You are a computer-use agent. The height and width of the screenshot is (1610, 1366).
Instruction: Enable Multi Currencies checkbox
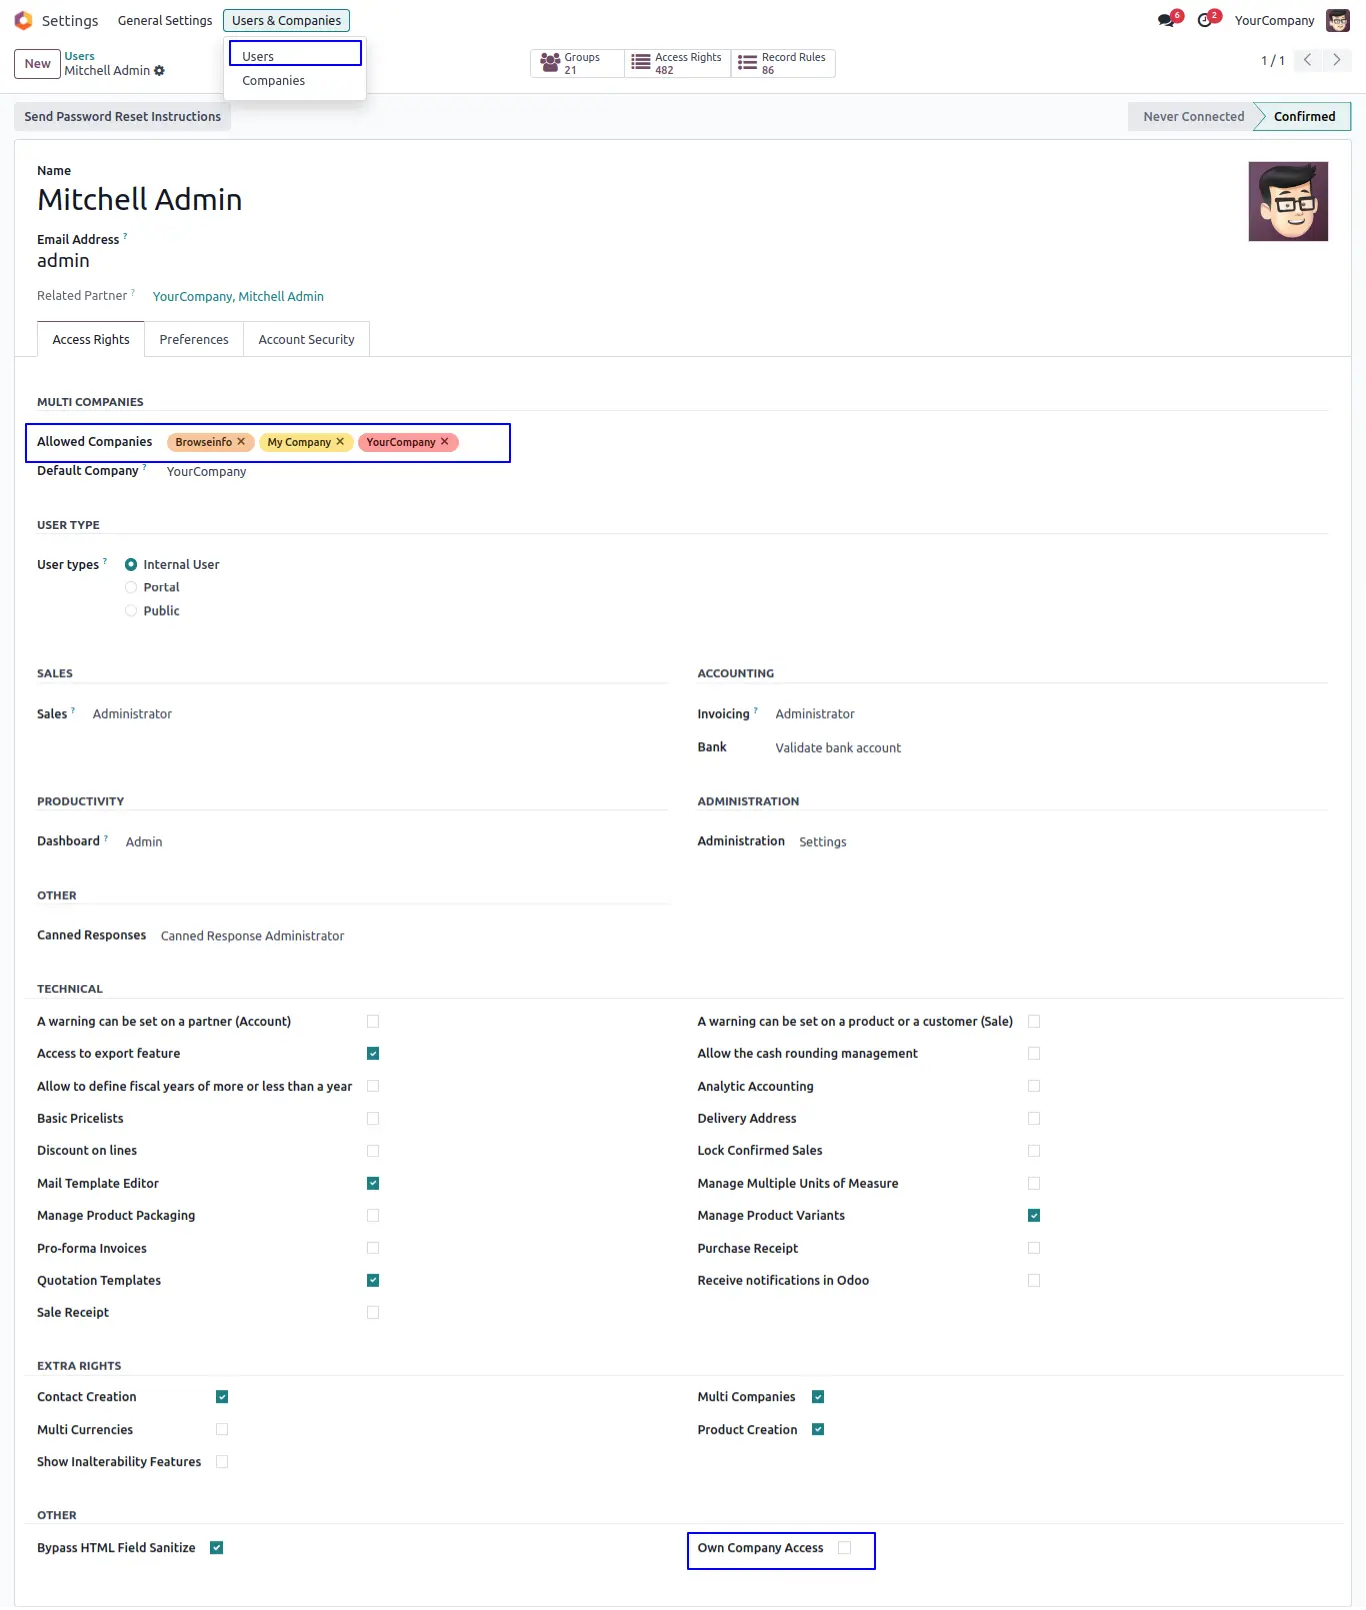pos(222,1430)
